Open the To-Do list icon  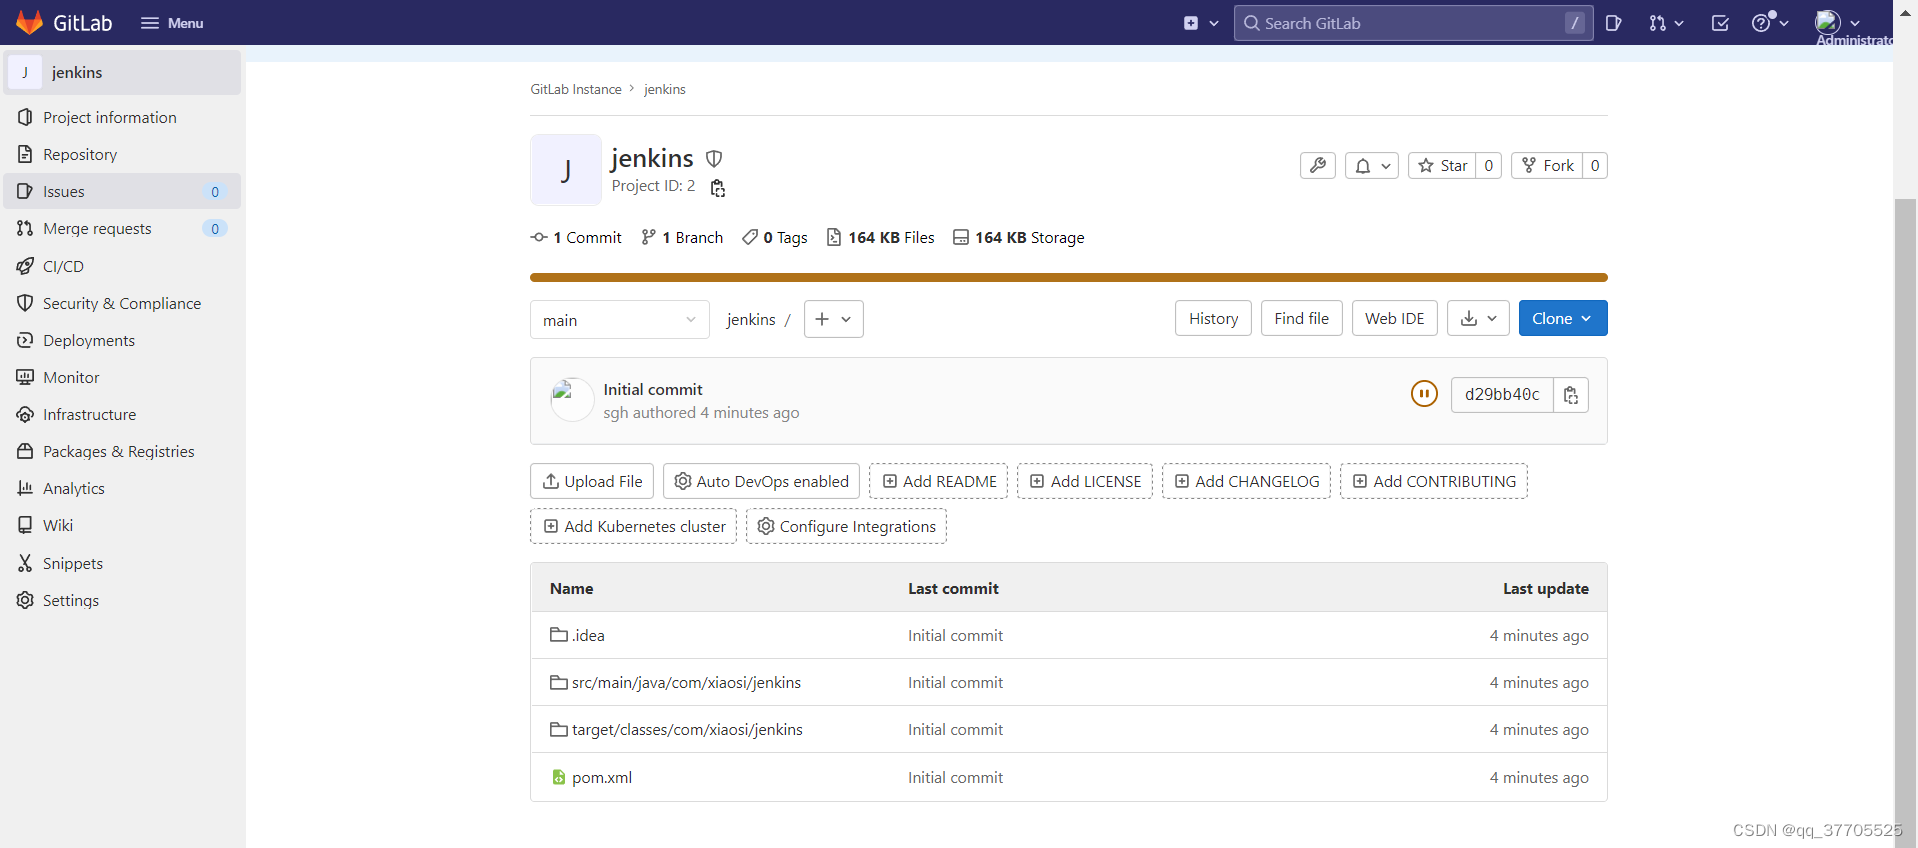pyautogui.click(x=1720, y=23)
